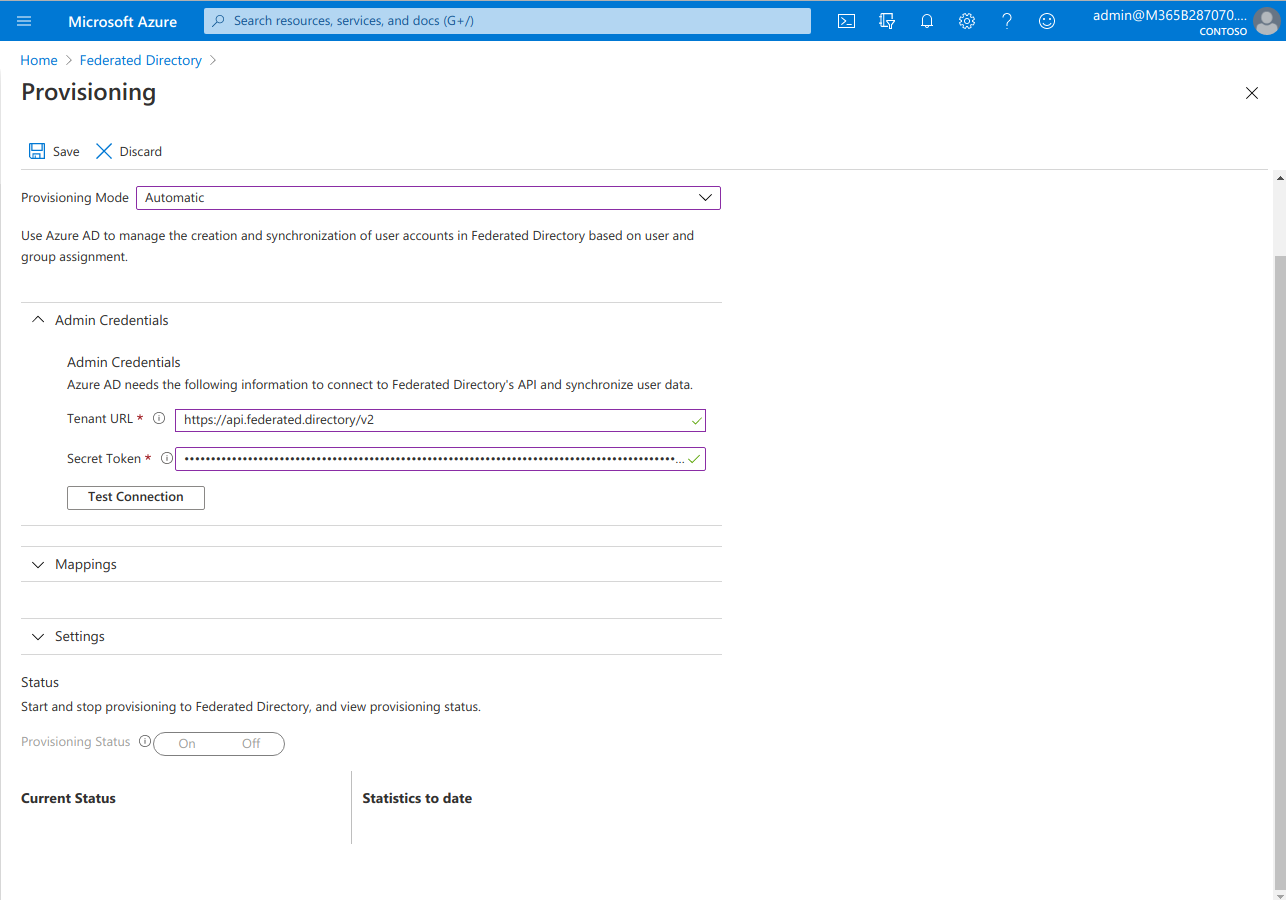Viewport: 1286px width, 900px height.
Task: Open Azure Cloud Shell
Action: [846, 20]
